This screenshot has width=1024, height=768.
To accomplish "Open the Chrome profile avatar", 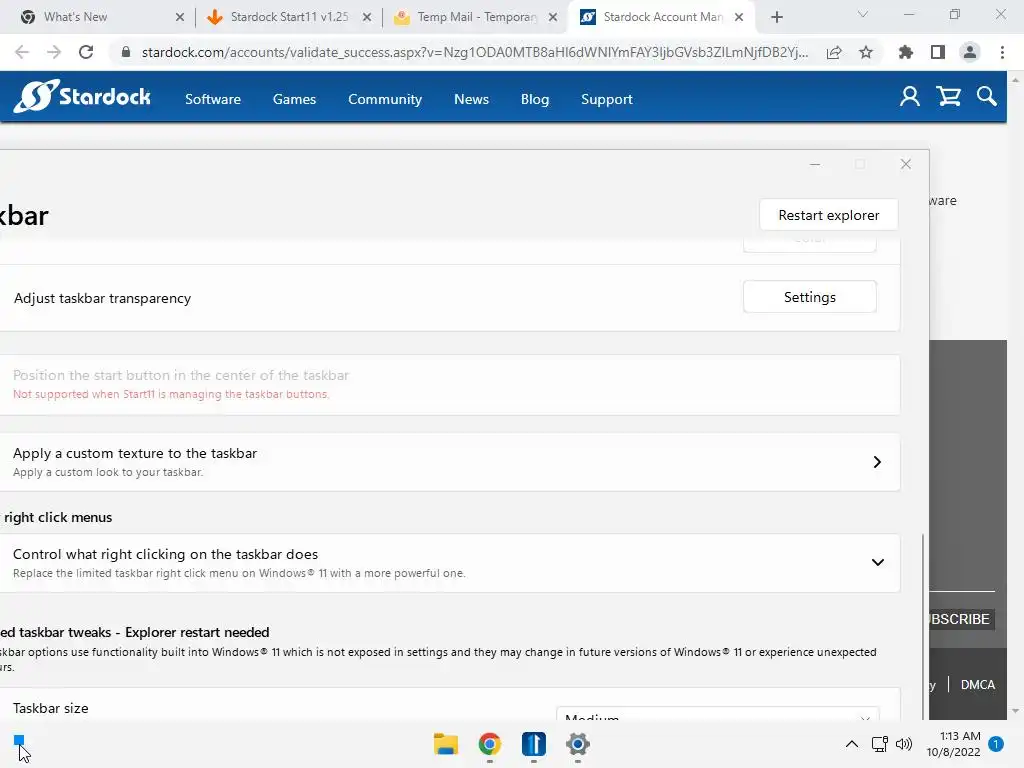I will pyautogui.click(x=970, y=52).
